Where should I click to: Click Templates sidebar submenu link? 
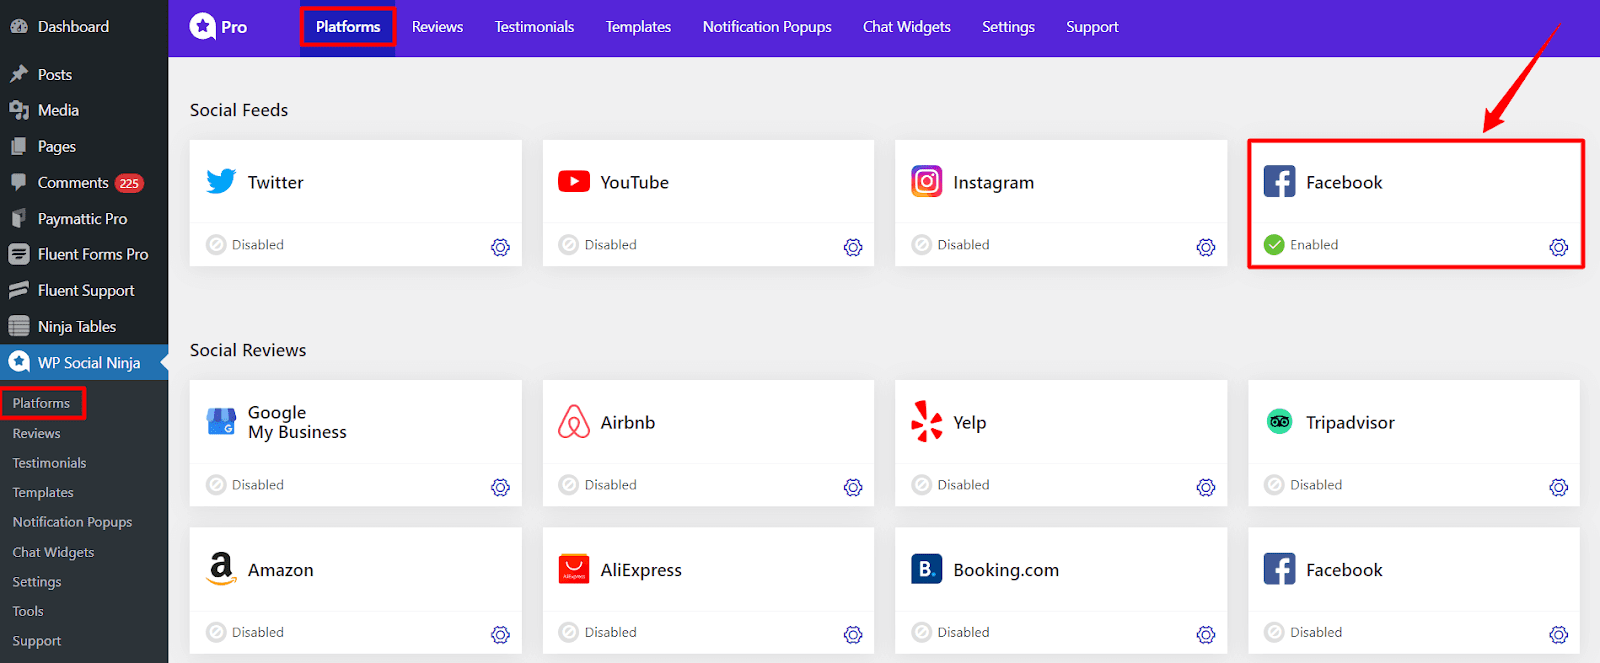tap(43, 492)
